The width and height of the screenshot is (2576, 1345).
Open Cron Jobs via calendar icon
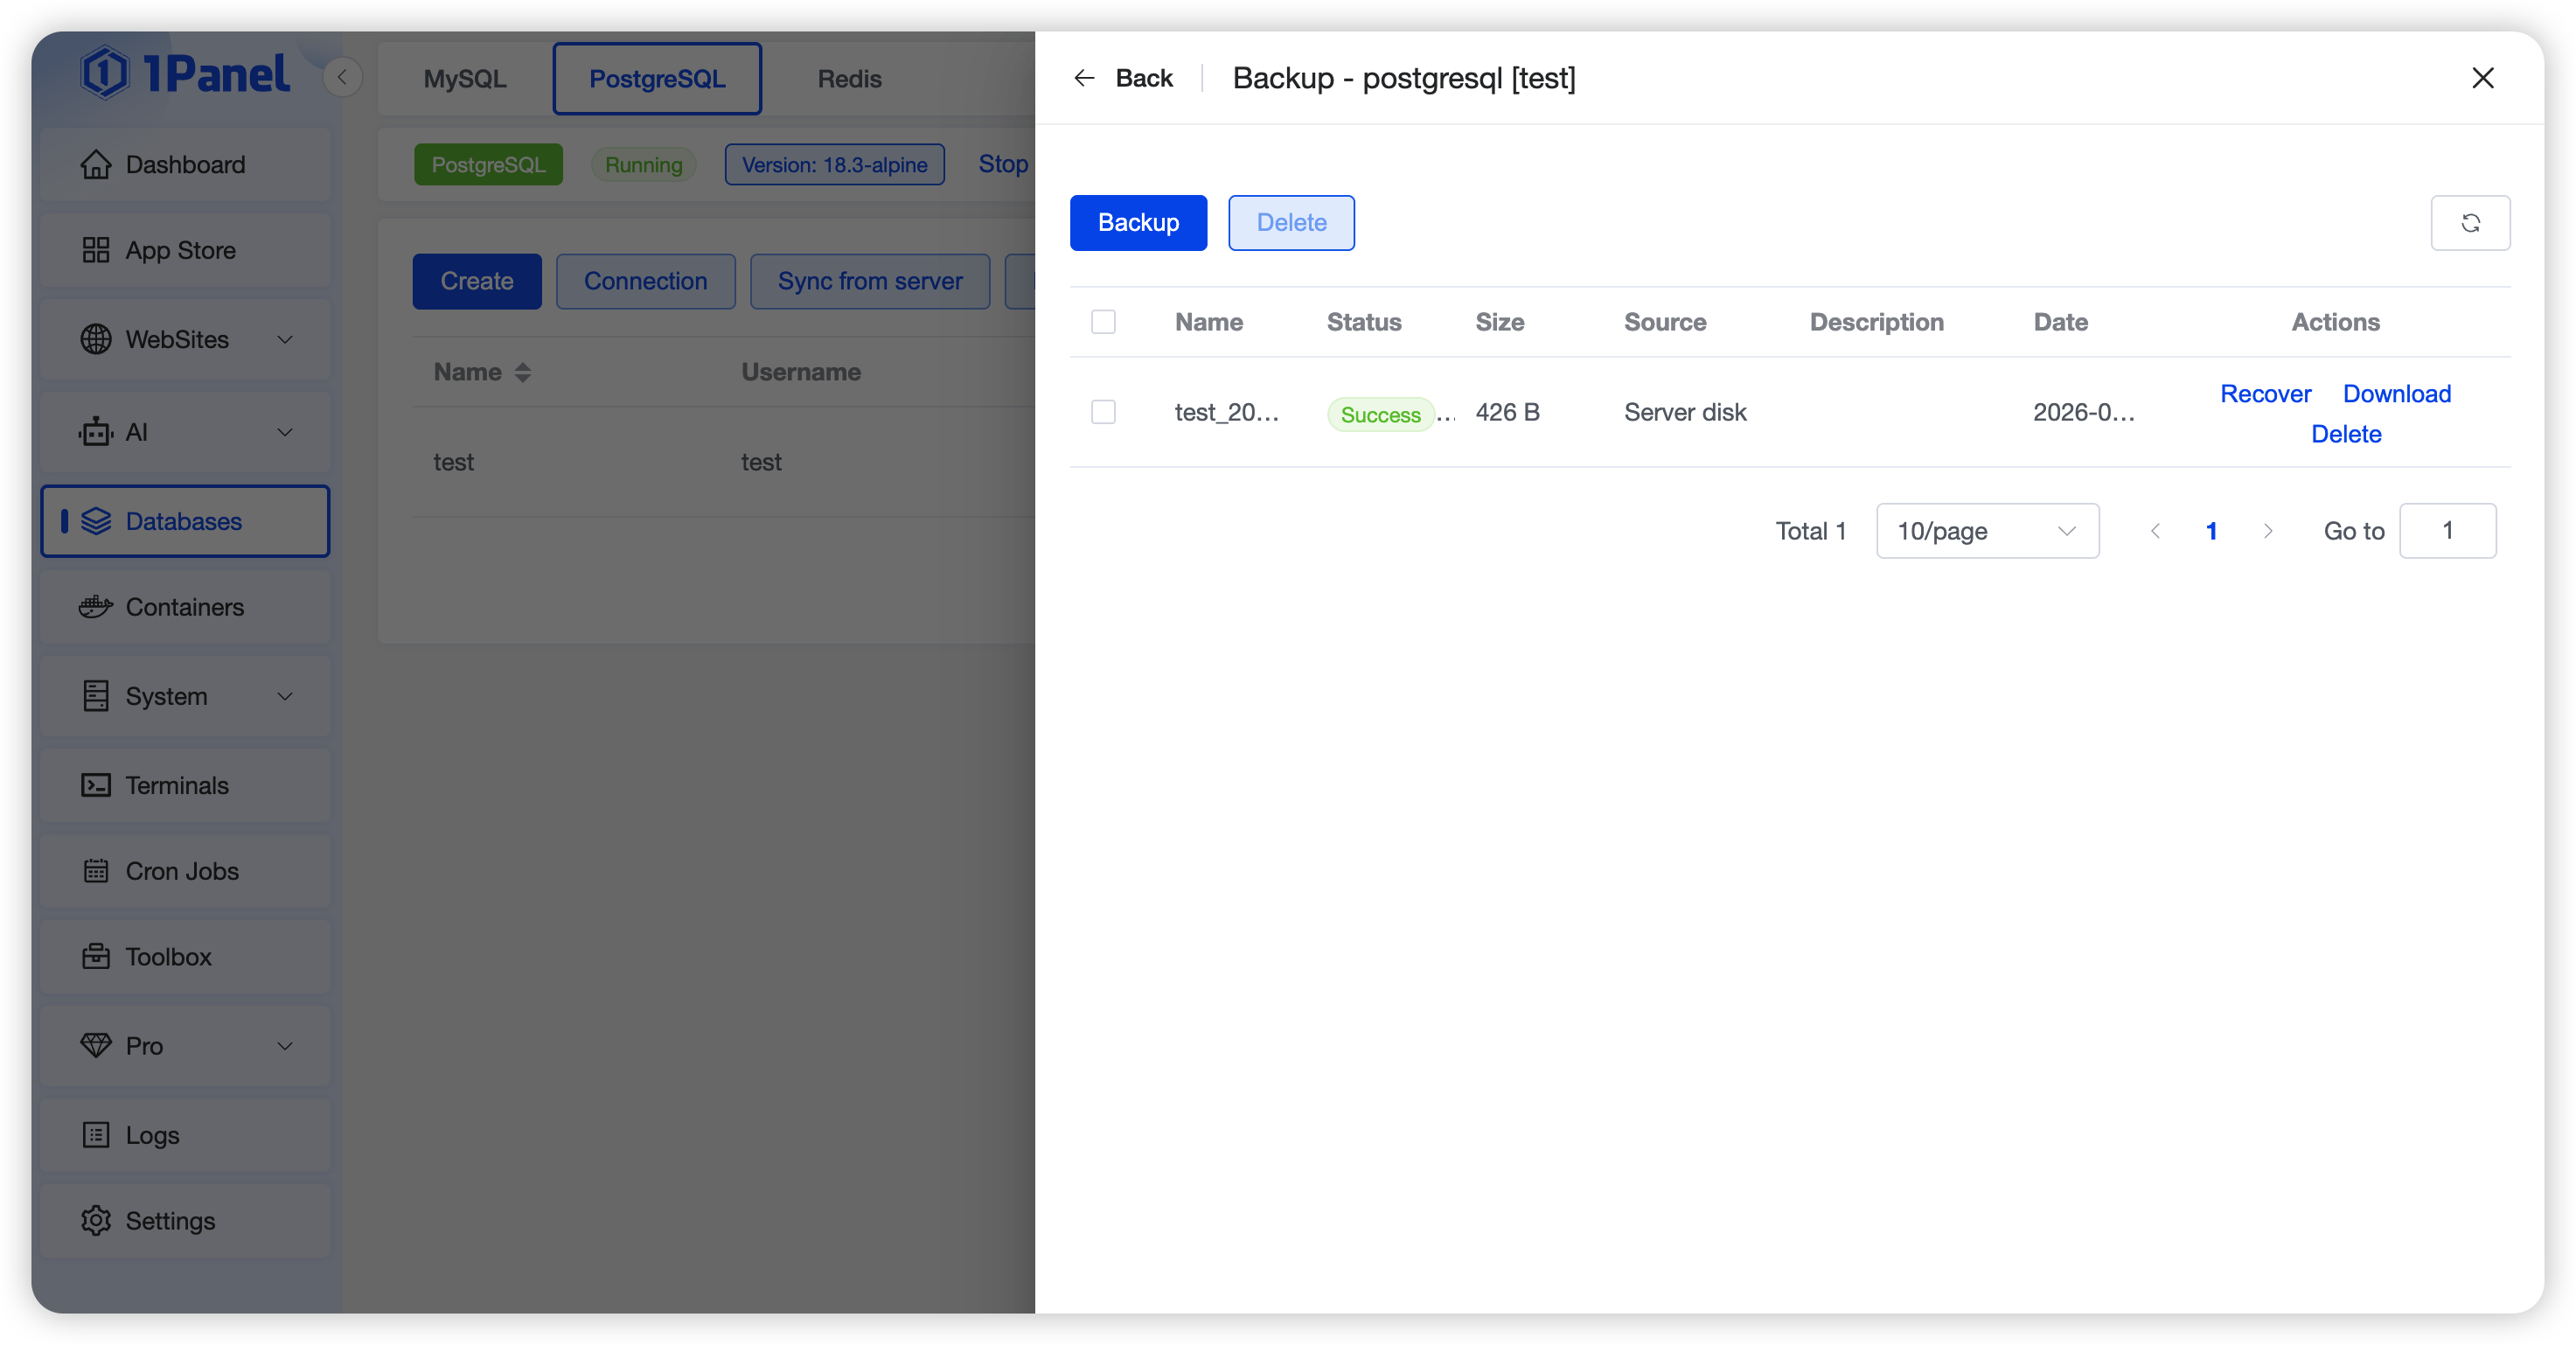(x=96, y=871)
